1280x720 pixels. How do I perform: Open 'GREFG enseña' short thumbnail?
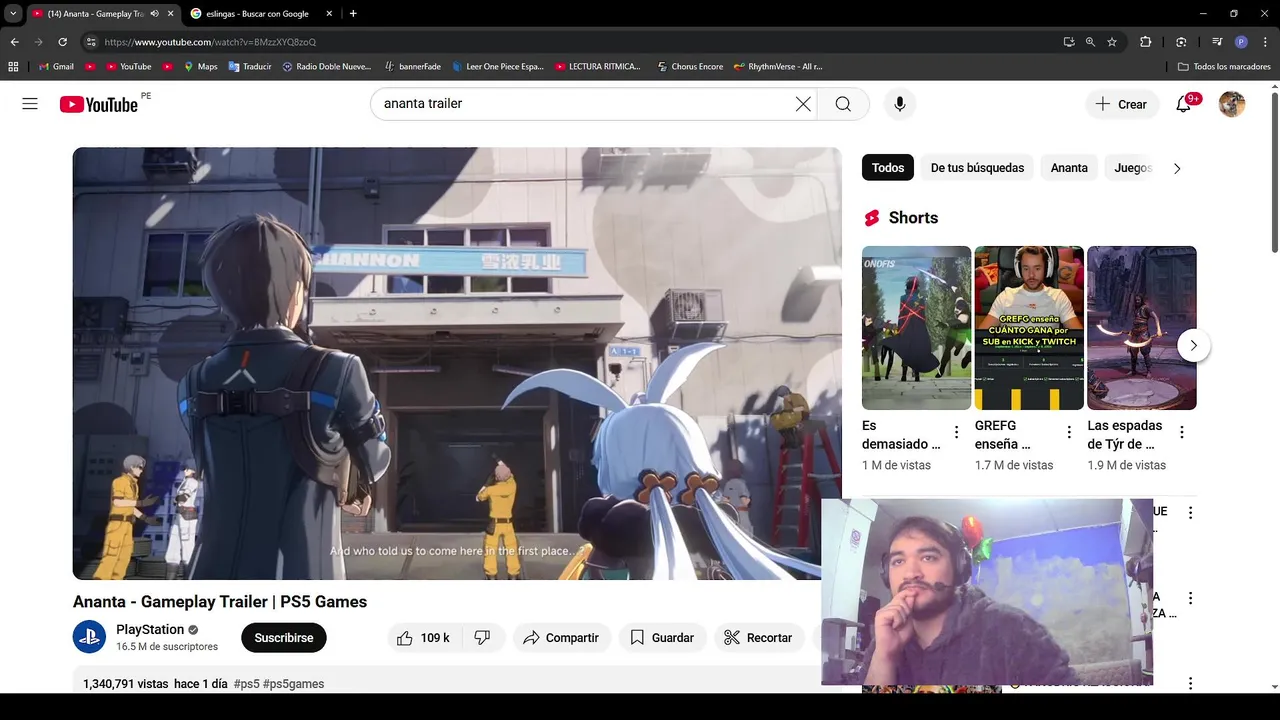tap(1029, 328)
